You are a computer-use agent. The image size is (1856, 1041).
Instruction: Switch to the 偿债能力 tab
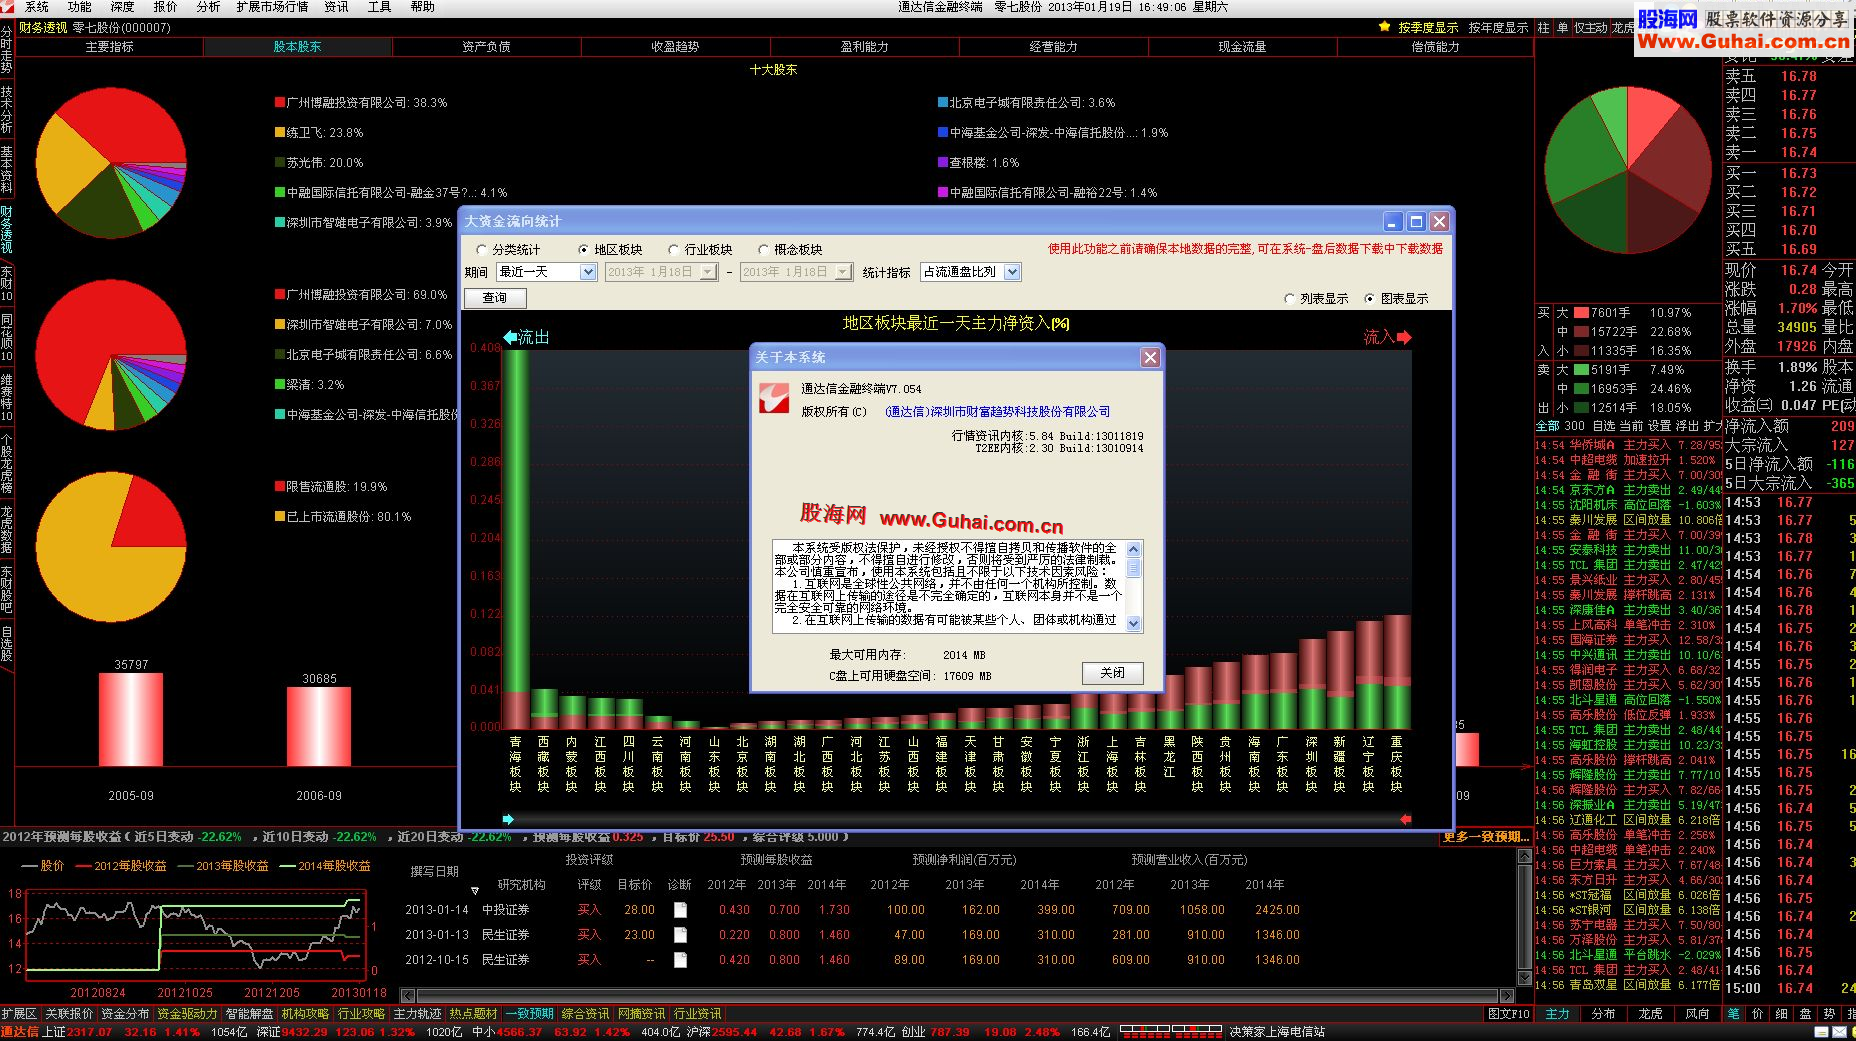coord(1435,47)
